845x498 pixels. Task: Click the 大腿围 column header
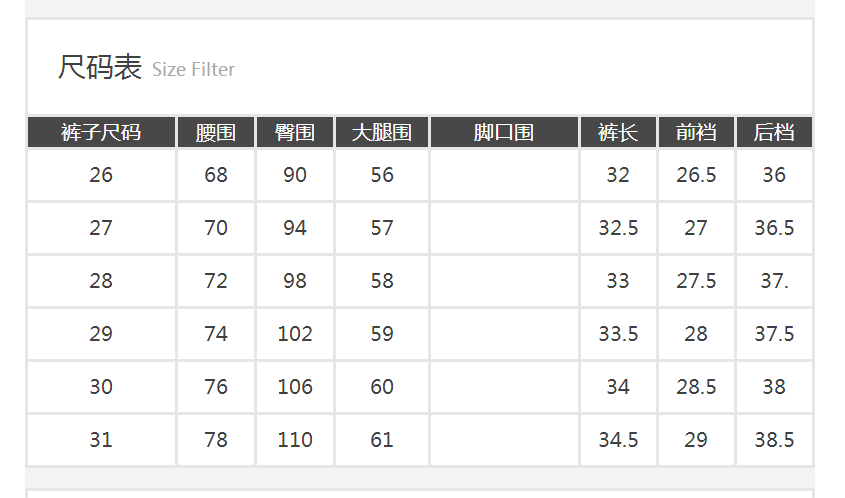(382, 132)
